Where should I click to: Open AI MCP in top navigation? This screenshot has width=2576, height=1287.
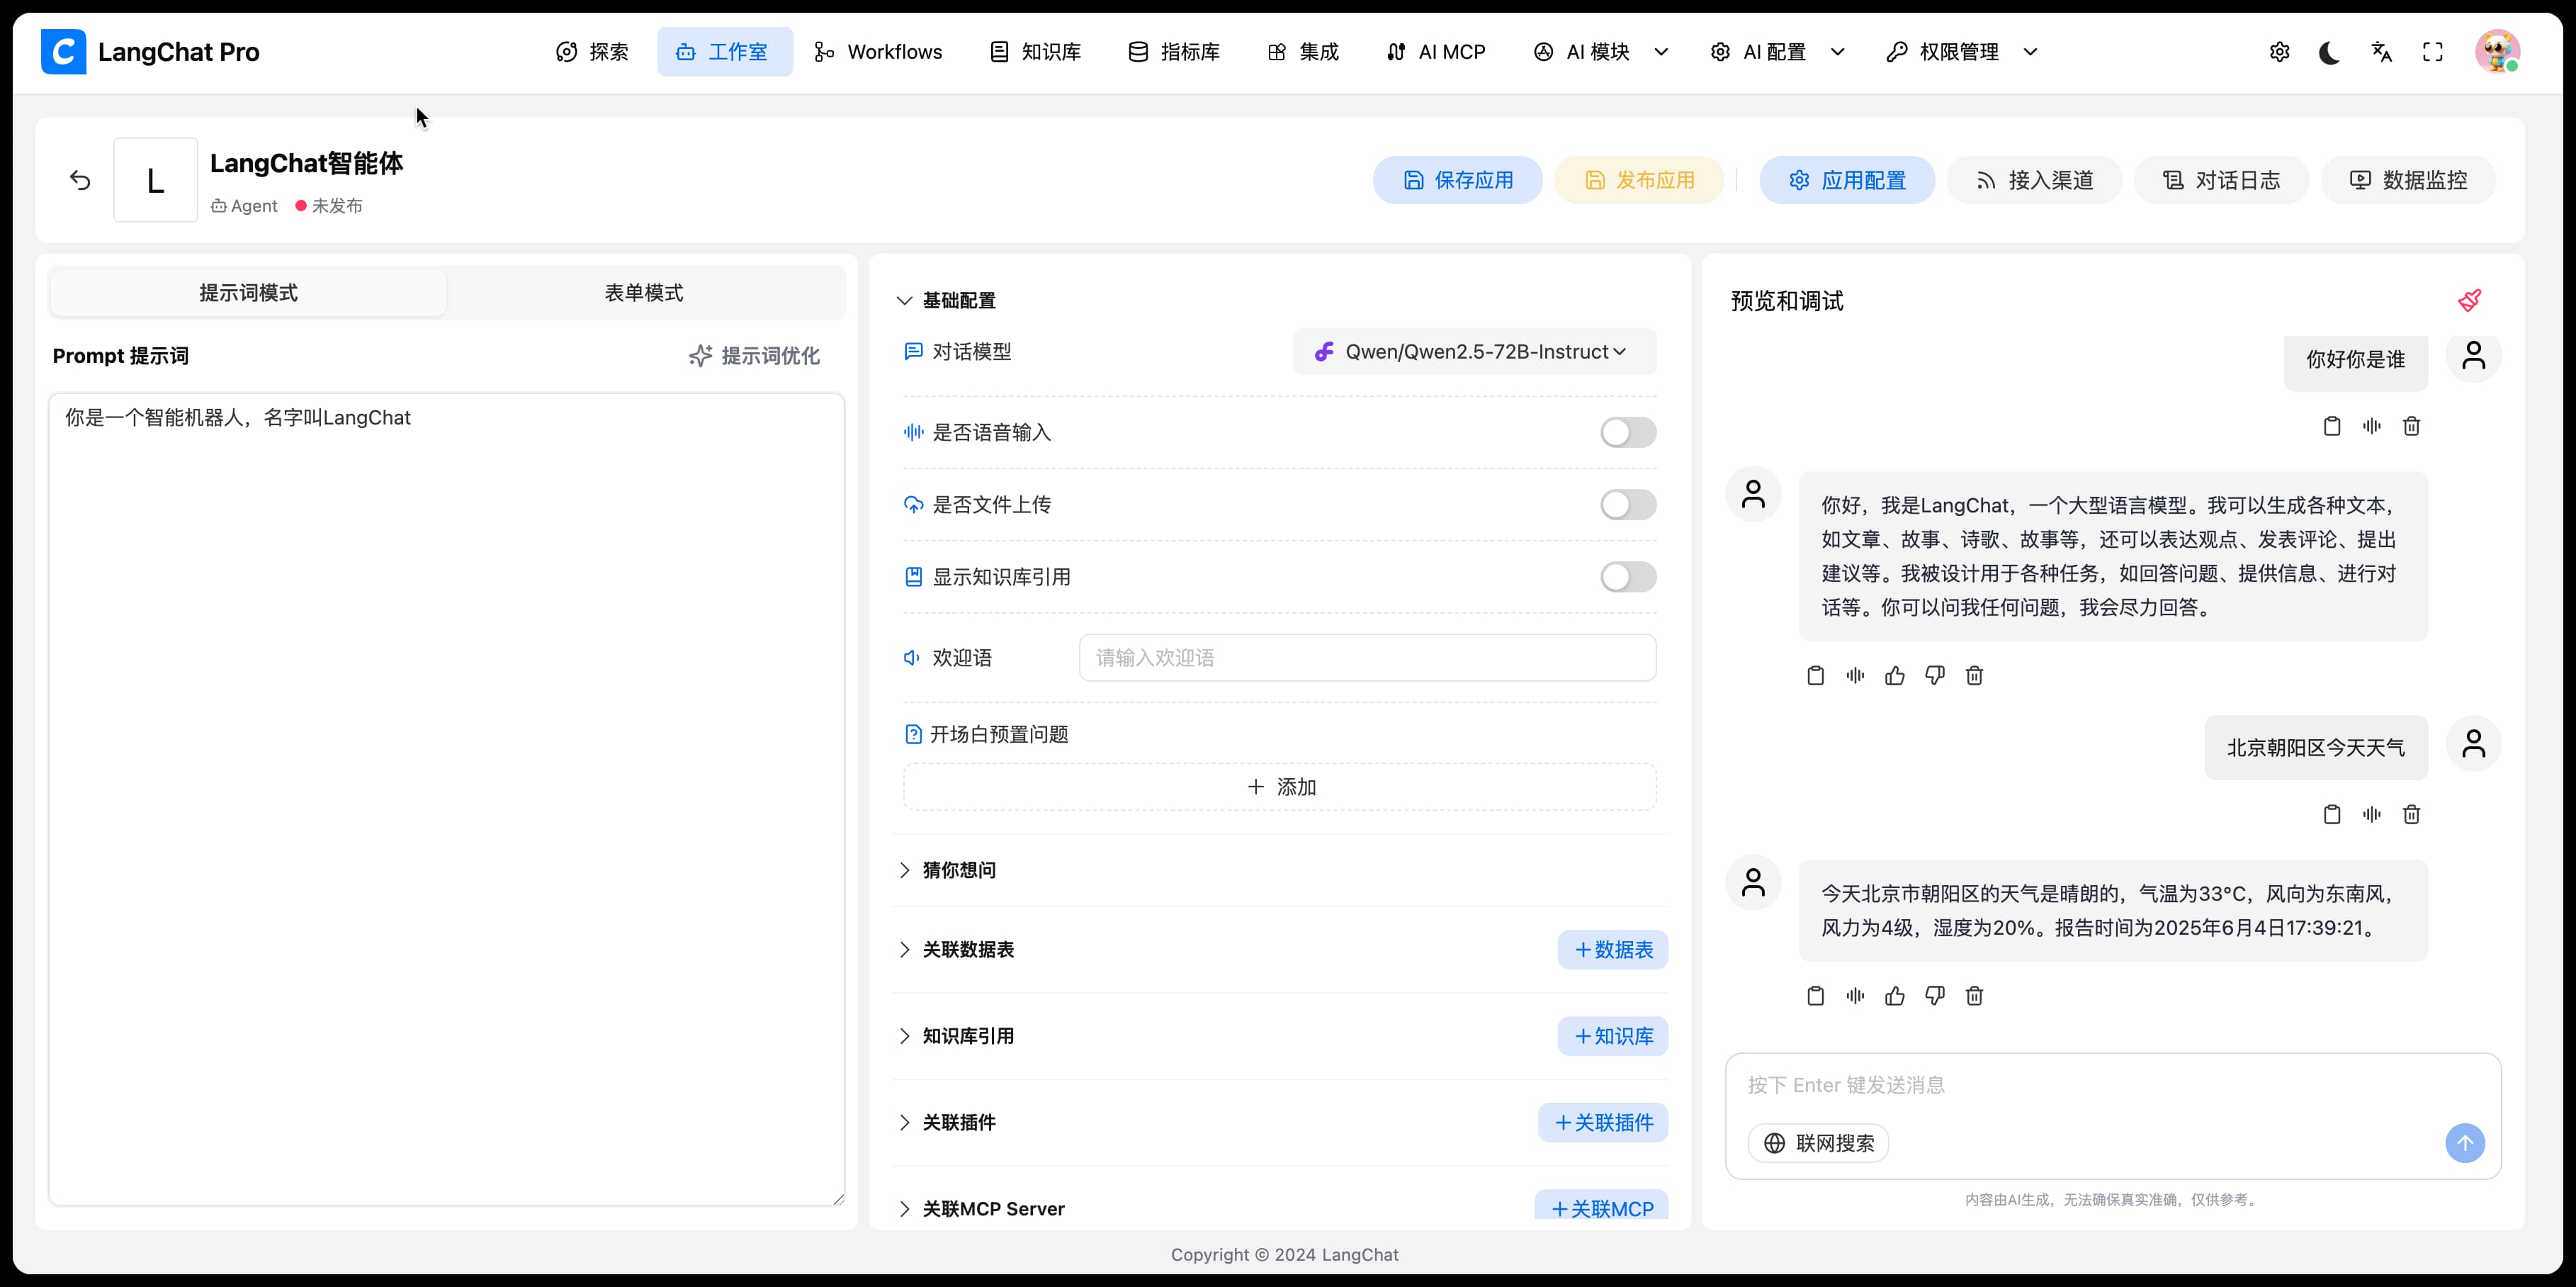tap(1436, 52)
